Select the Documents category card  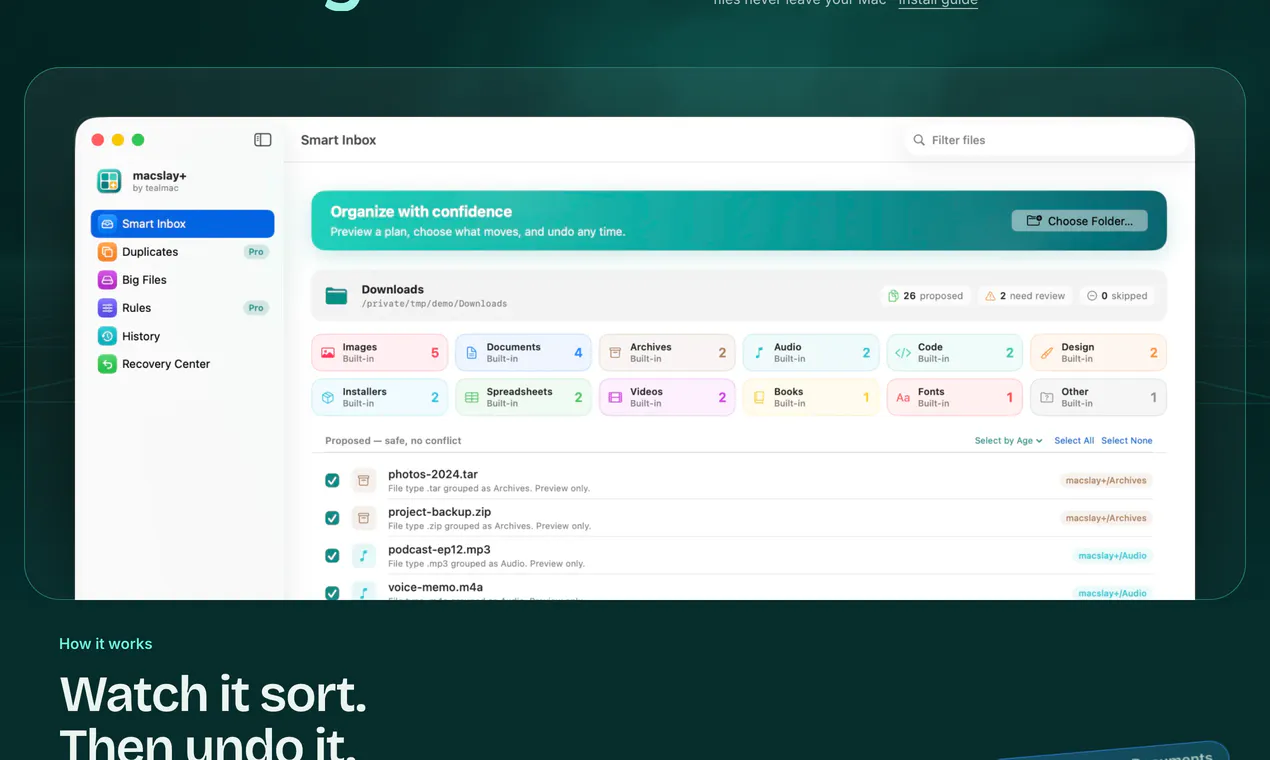523,353
